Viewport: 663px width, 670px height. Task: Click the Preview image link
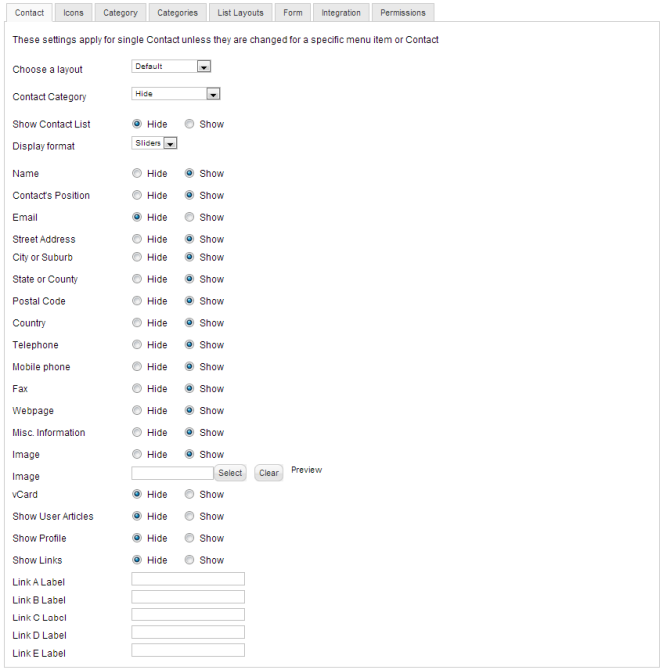306,470
